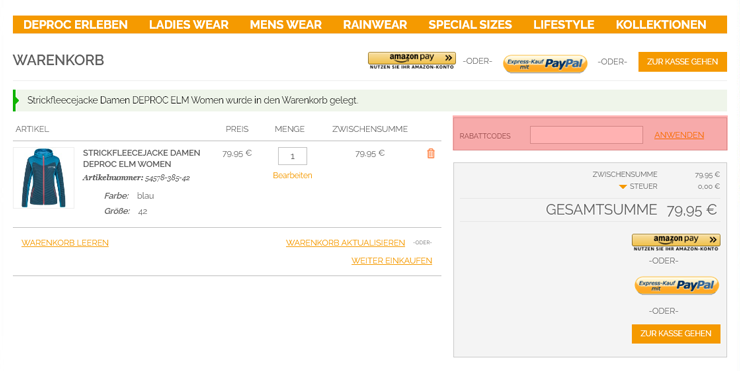
Task: Open the RAINWEAR menu
Action: click(375, 25)
